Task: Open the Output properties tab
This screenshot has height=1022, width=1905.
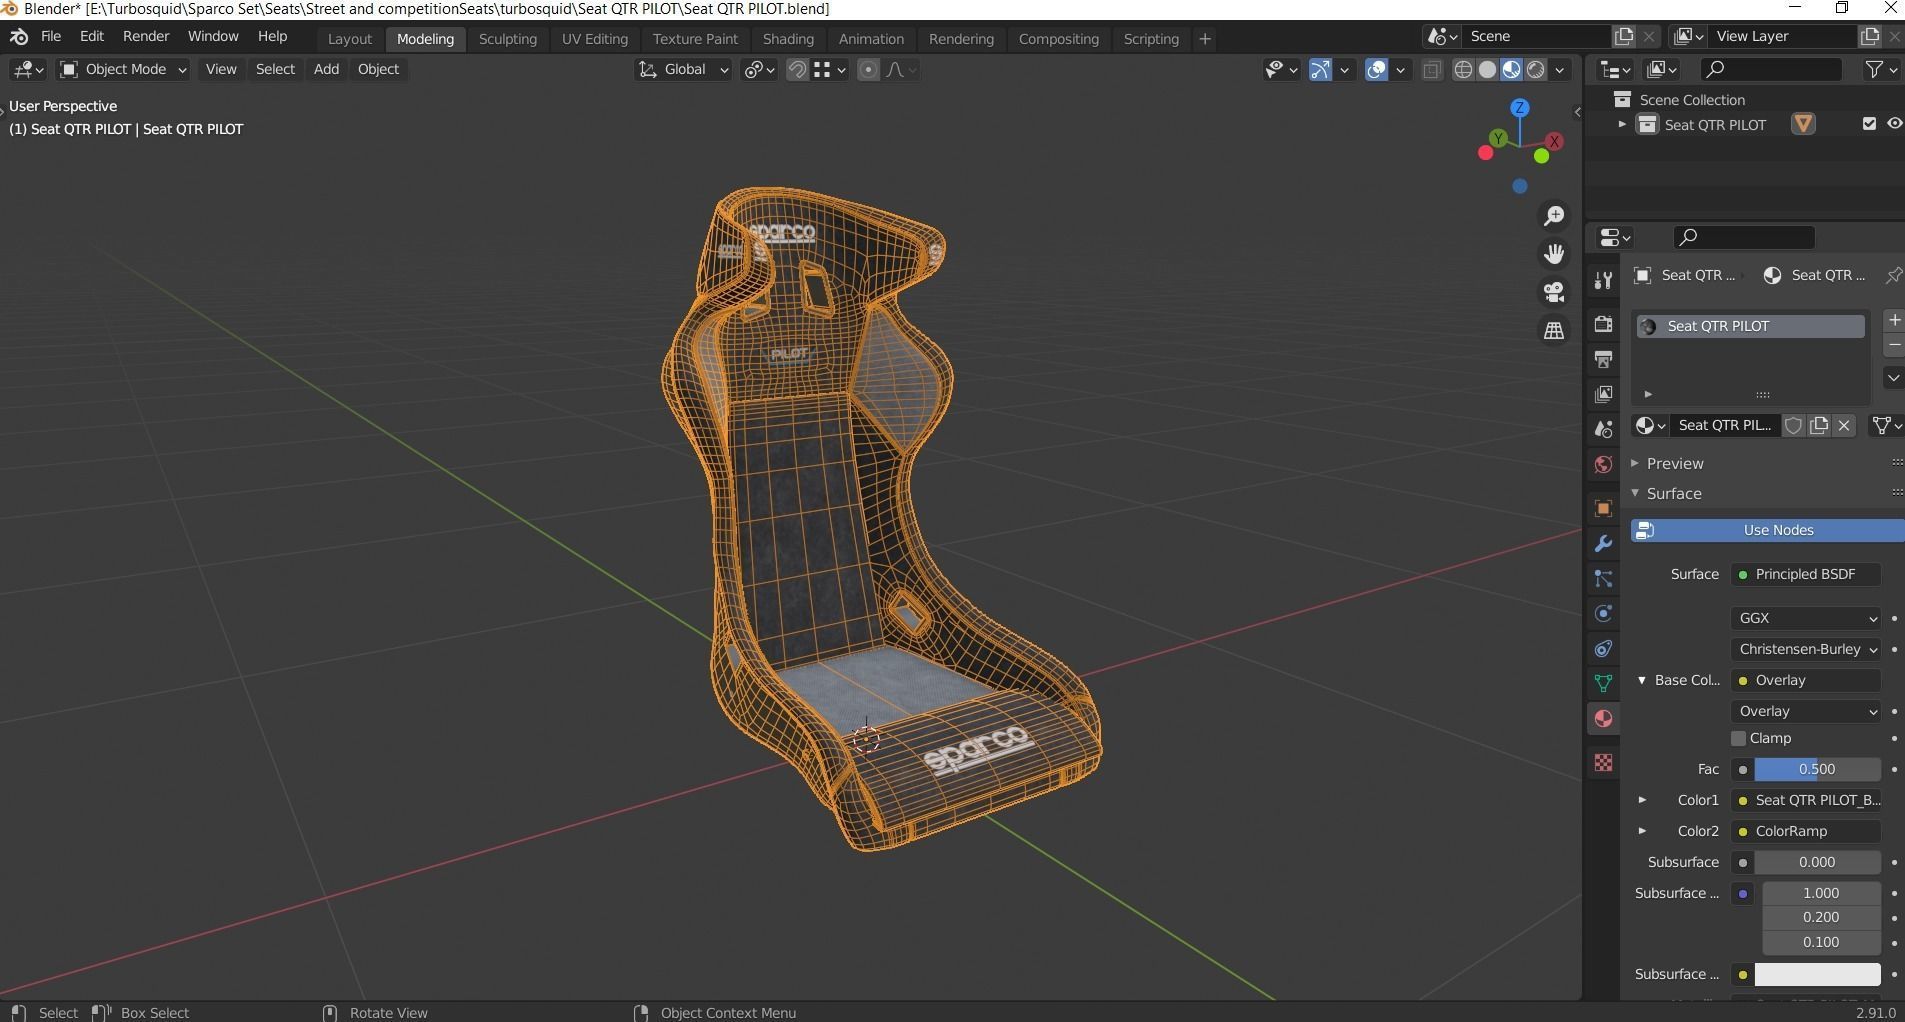Action: [1603, 359]
